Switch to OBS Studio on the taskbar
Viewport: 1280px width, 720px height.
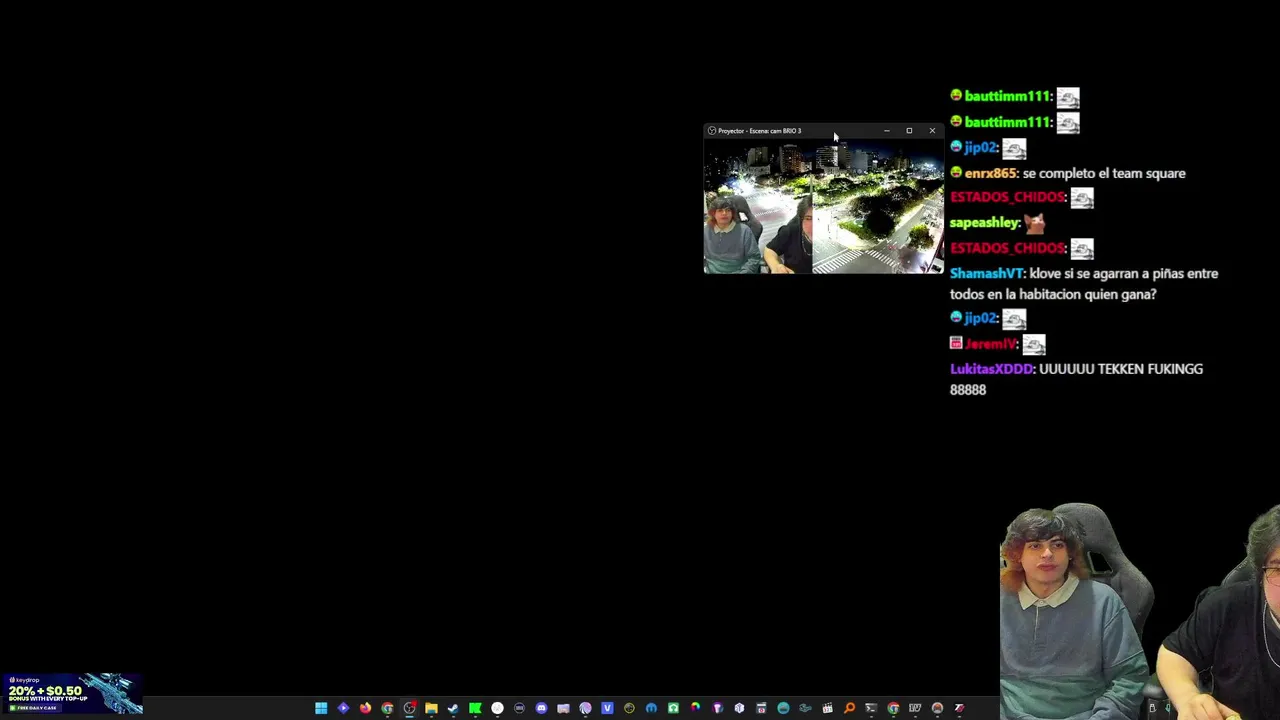[x=409, y=708]
